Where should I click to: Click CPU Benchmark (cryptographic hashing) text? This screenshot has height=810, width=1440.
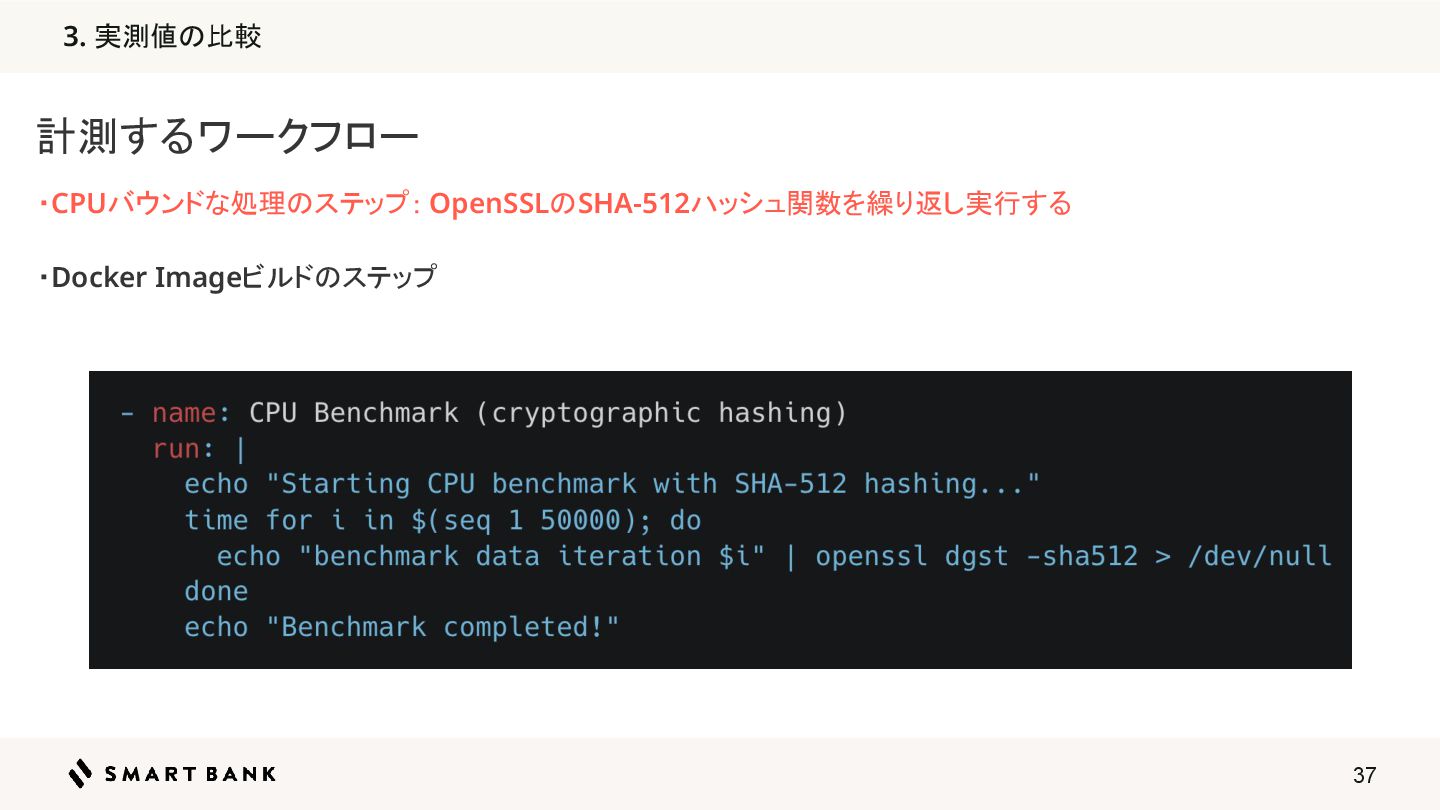click(x=548, y=413)
